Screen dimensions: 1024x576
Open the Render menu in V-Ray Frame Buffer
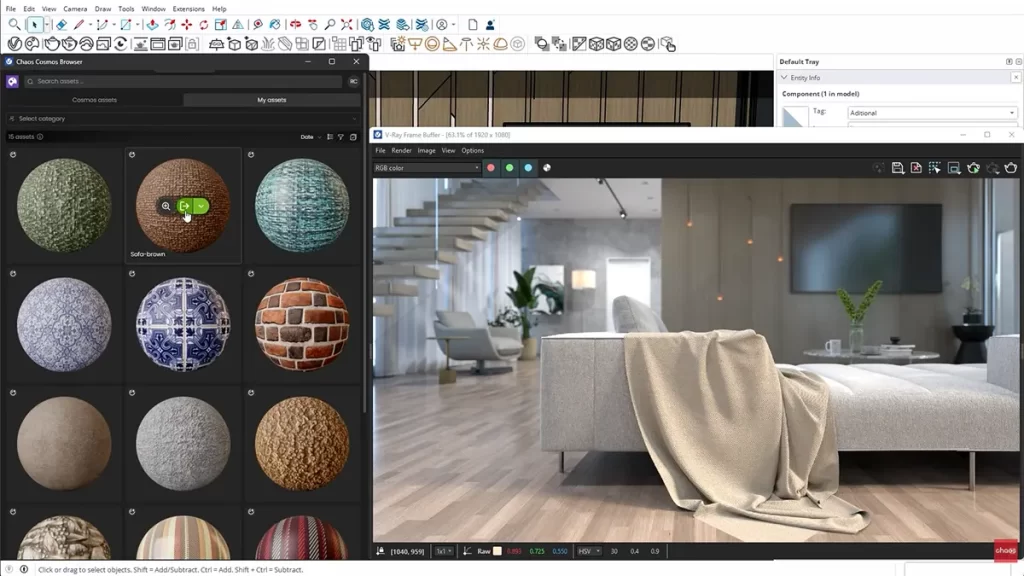tap(402, 151)
